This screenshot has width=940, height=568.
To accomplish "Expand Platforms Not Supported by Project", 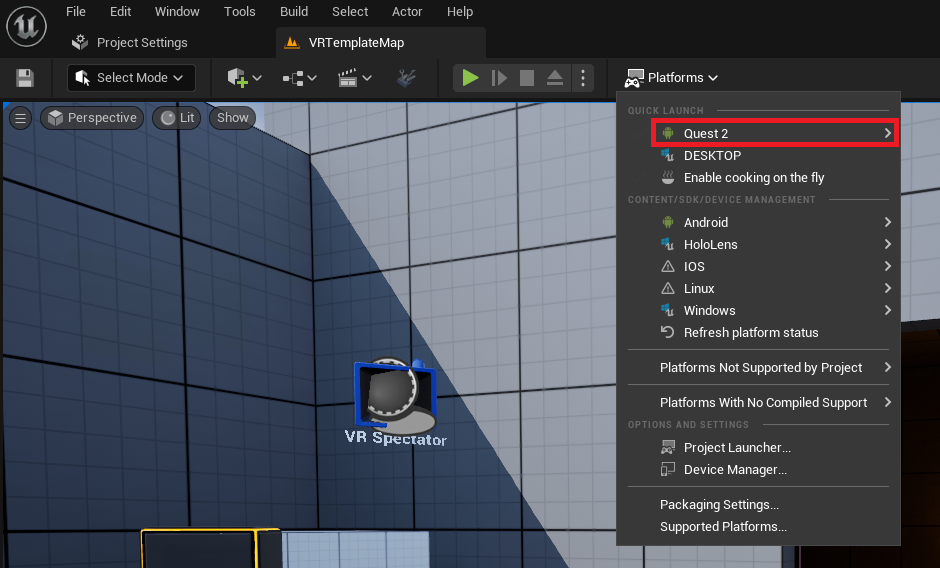I will tap(758, 368).
